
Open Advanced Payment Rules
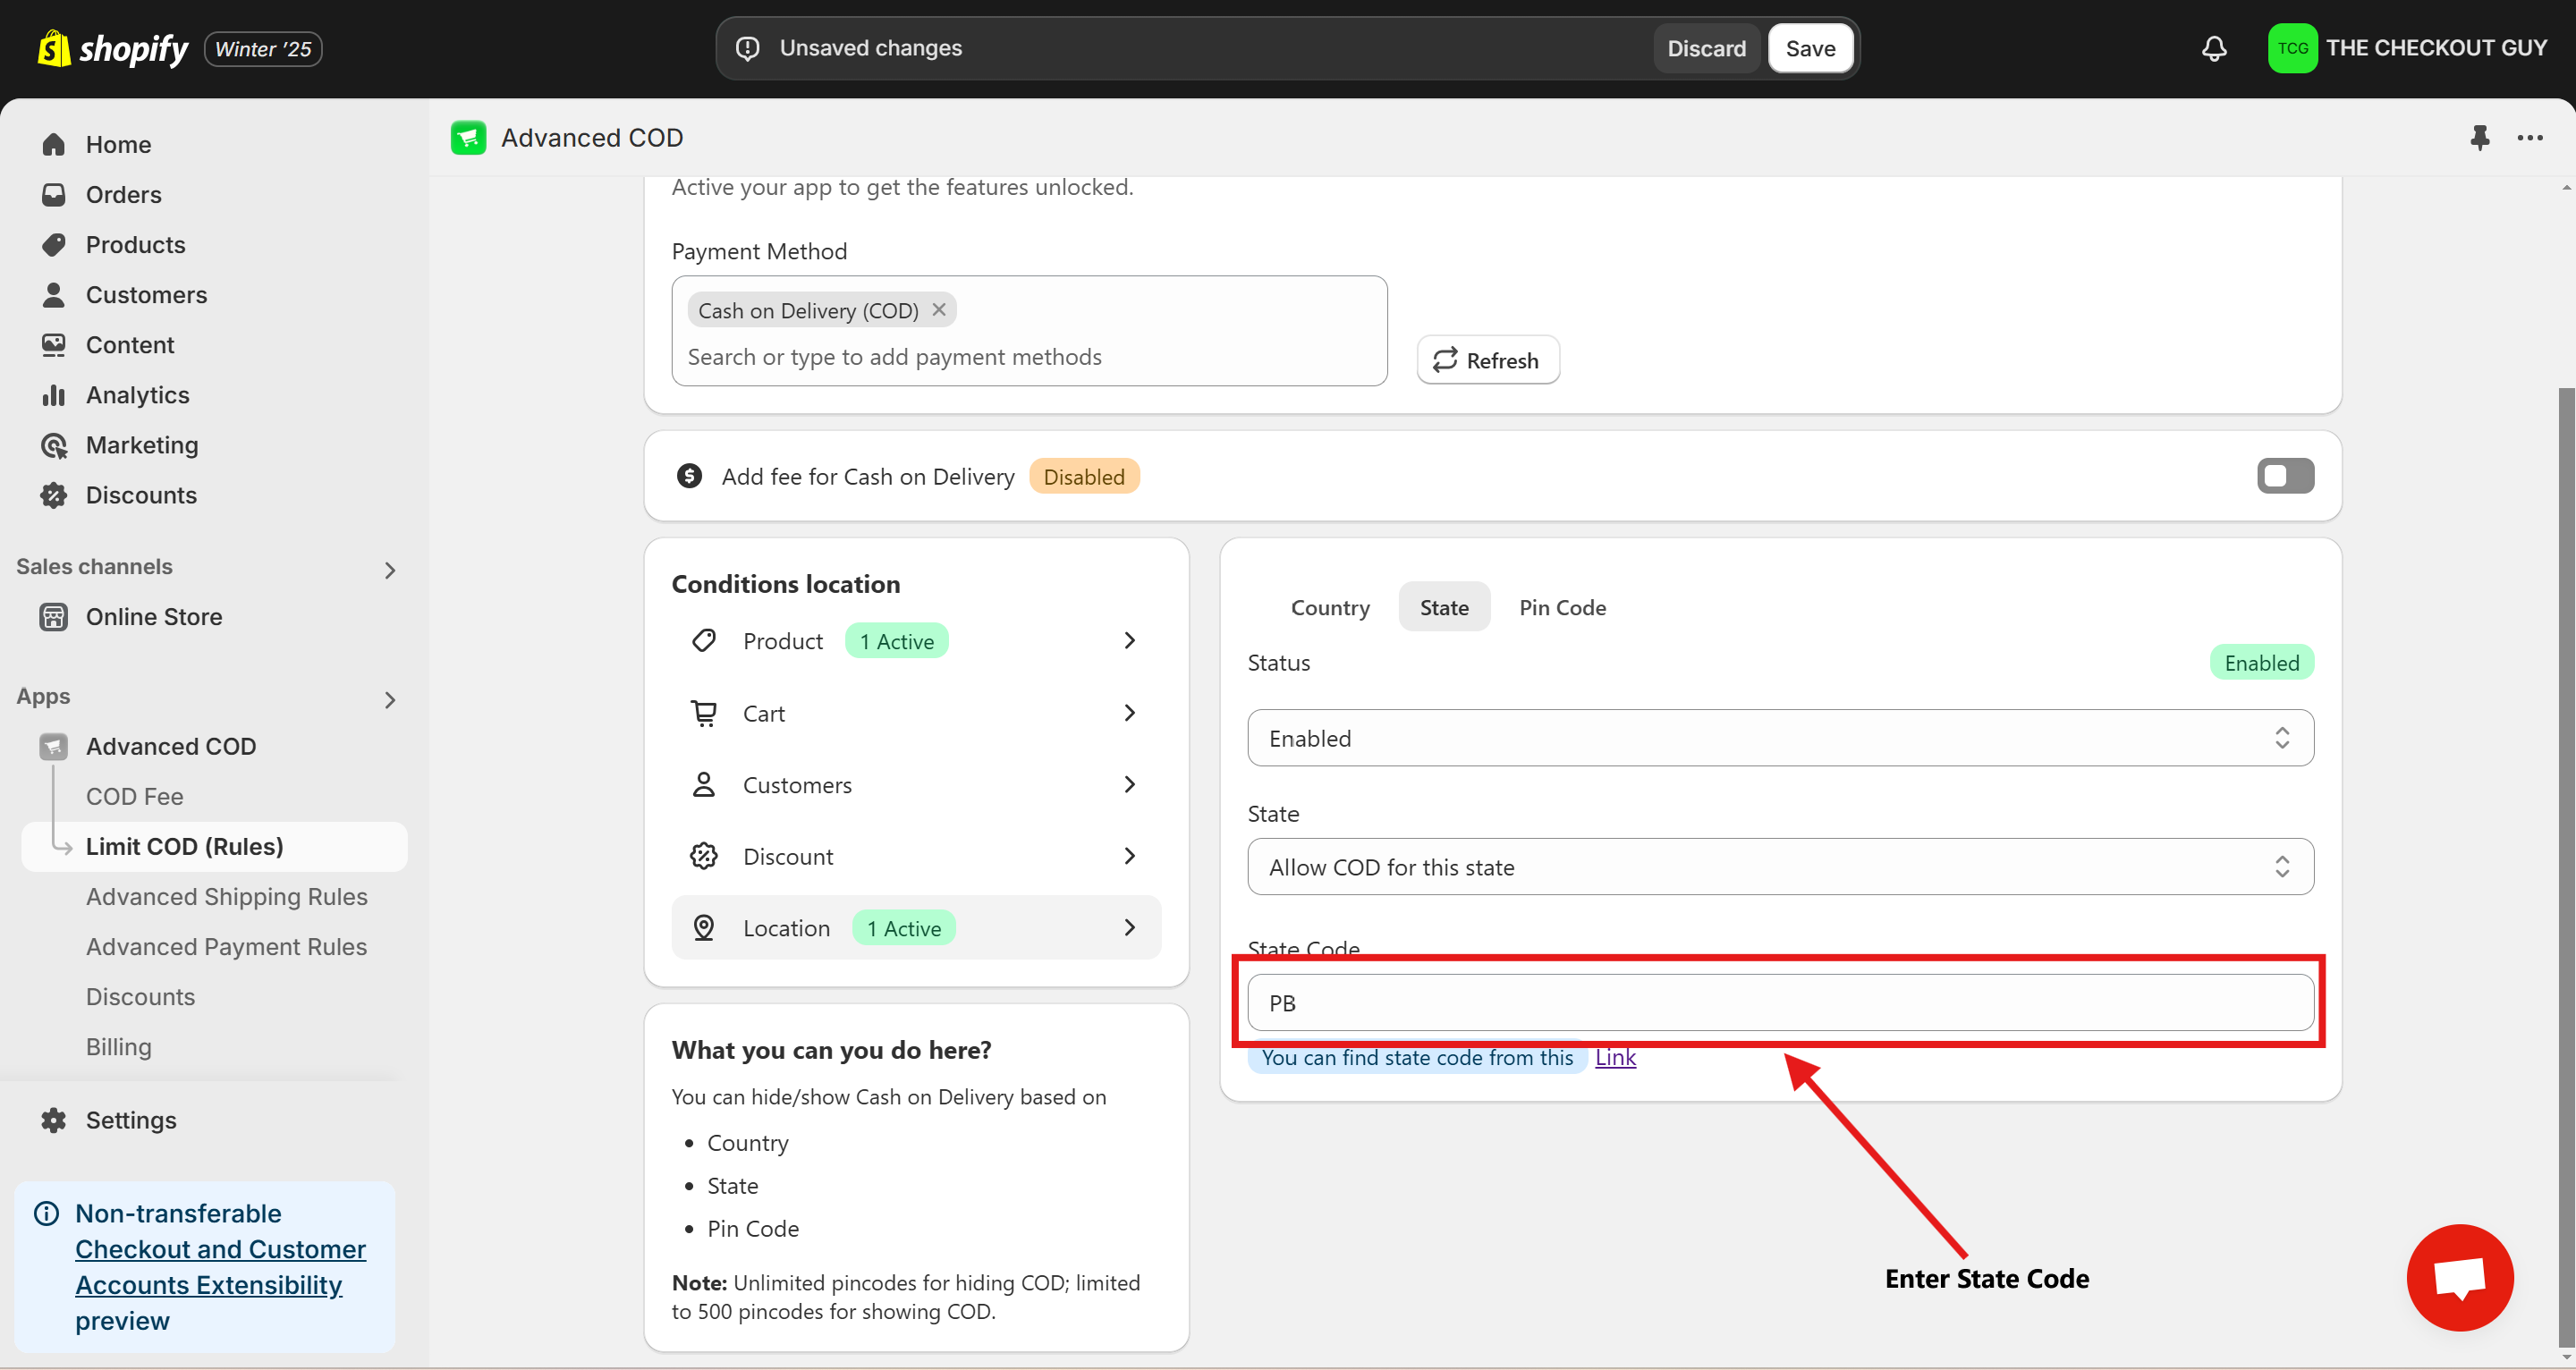226,946
